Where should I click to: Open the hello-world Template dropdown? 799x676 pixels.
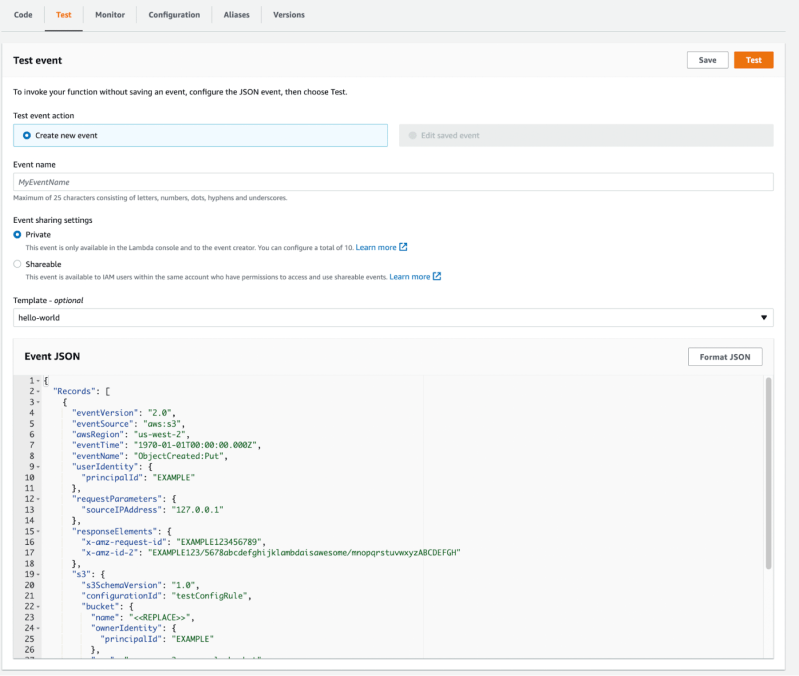pos(393,317)
